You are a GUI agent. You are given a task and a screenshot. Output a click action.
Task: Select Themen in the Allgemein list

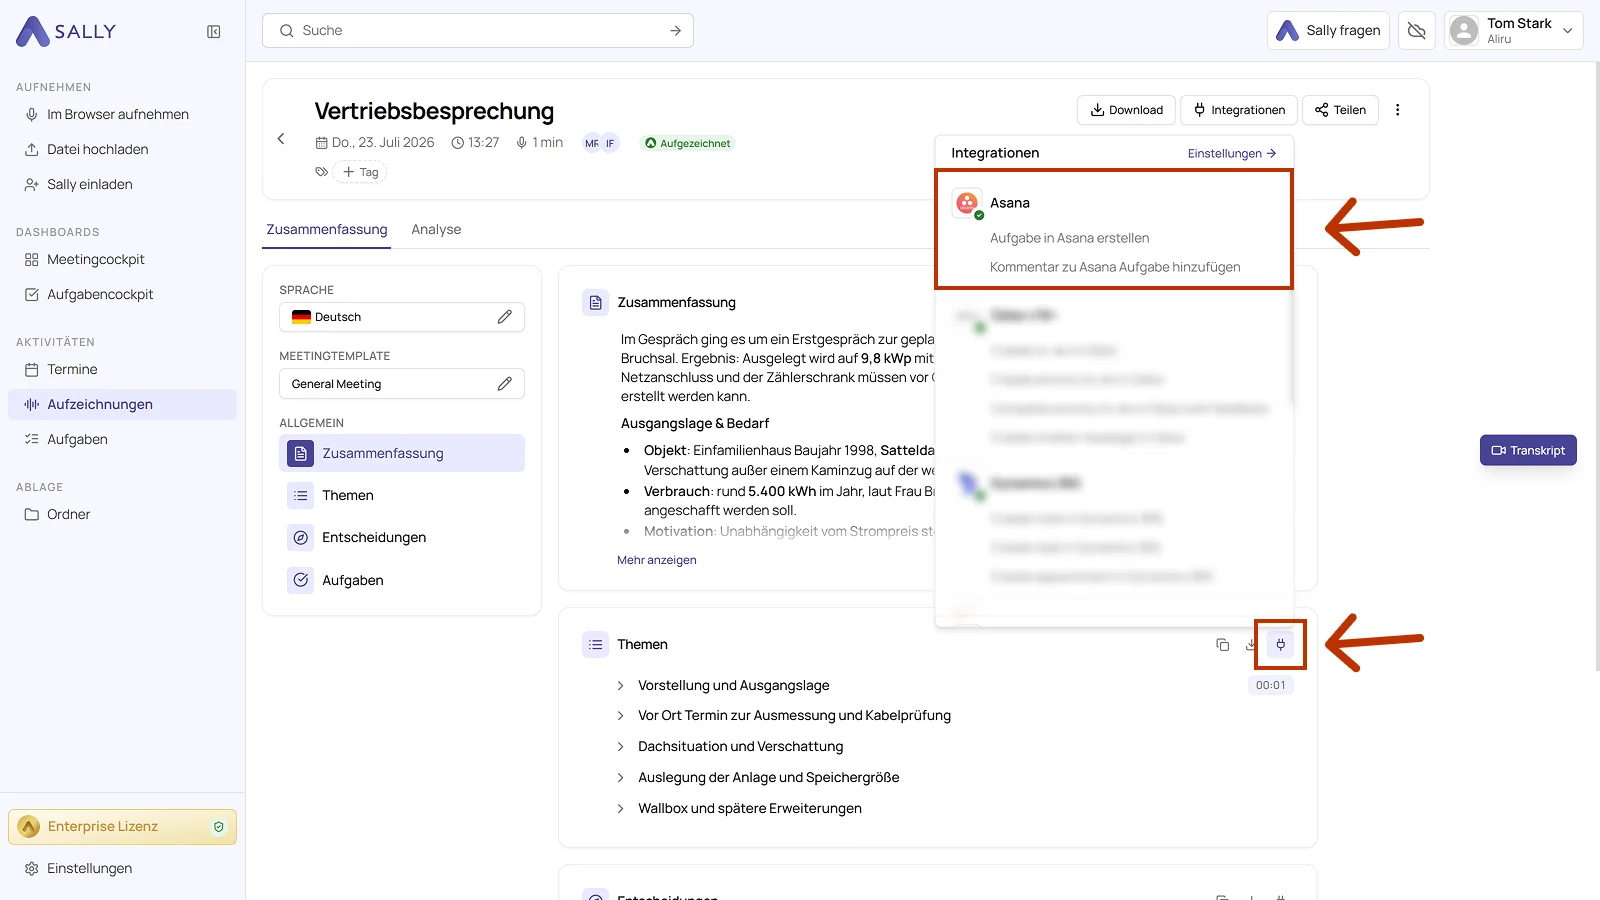(402, 496)
